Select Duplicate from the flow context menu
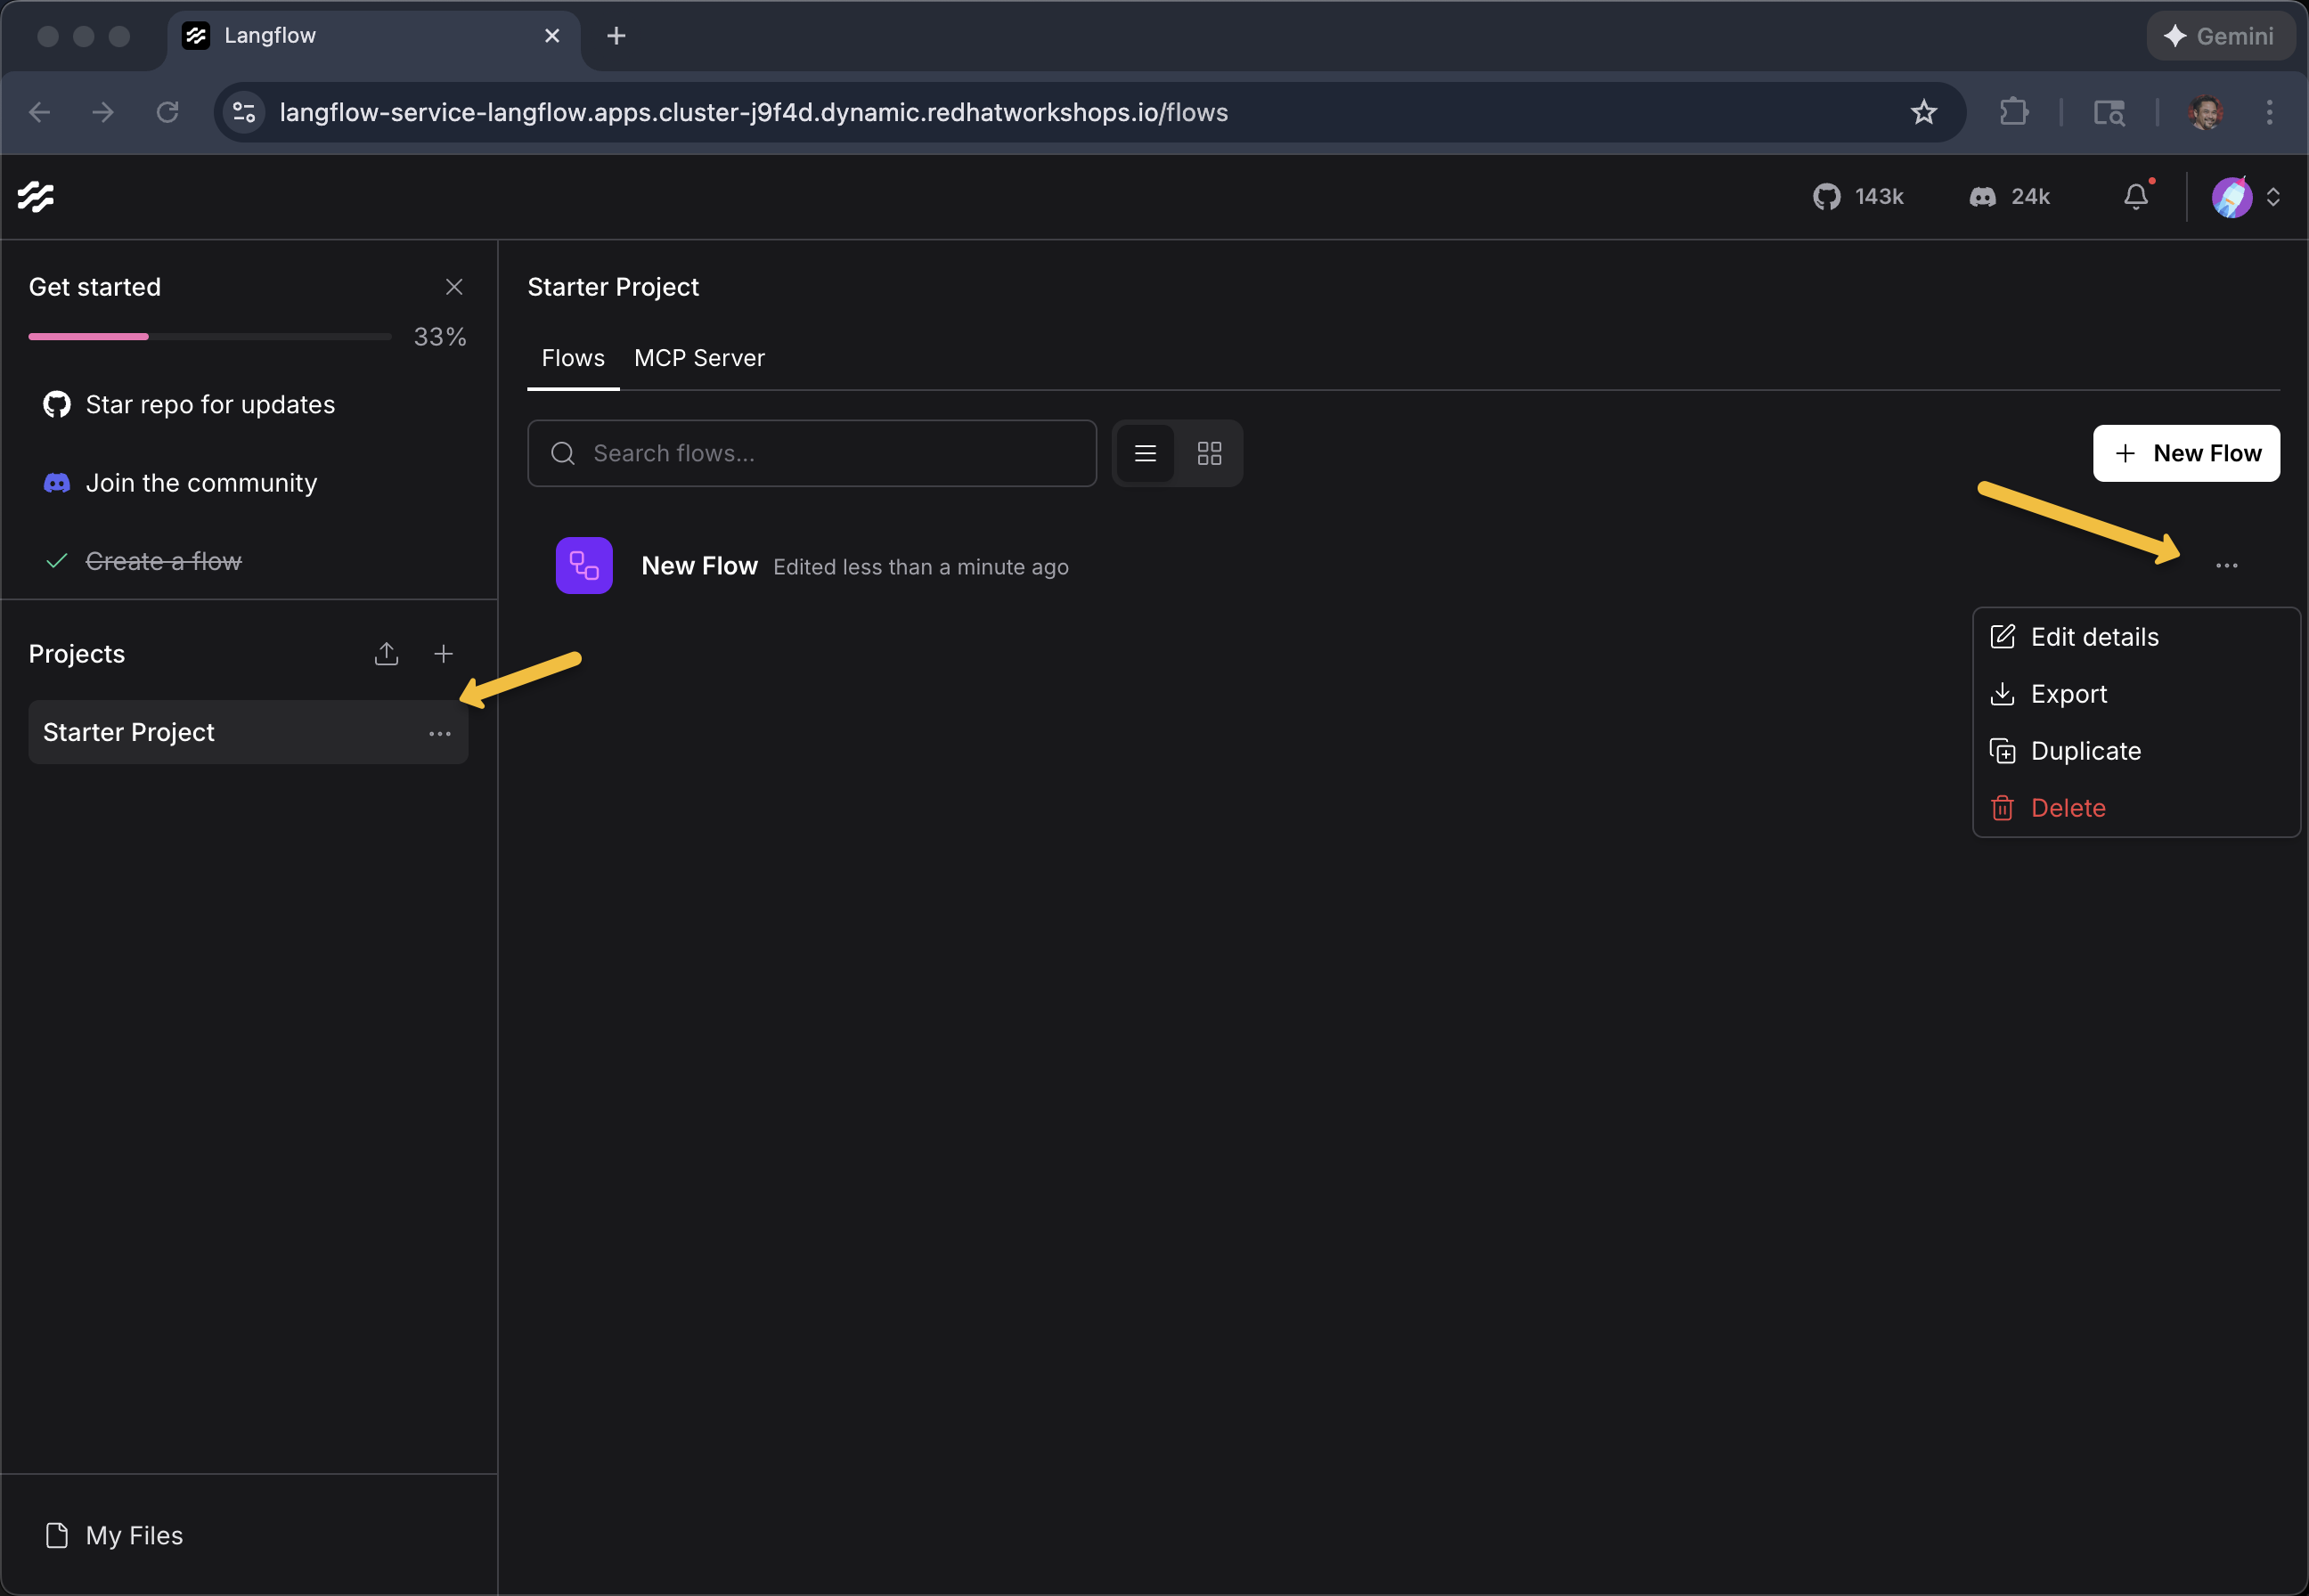Viewport: 2309px width, 1596px height. click(2086, 751)
